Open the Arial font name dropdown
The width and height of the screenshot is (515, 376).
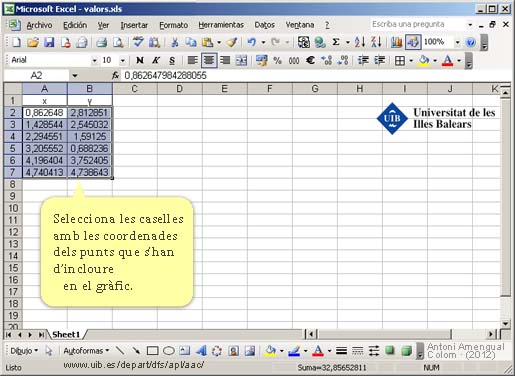pos(94,60)
